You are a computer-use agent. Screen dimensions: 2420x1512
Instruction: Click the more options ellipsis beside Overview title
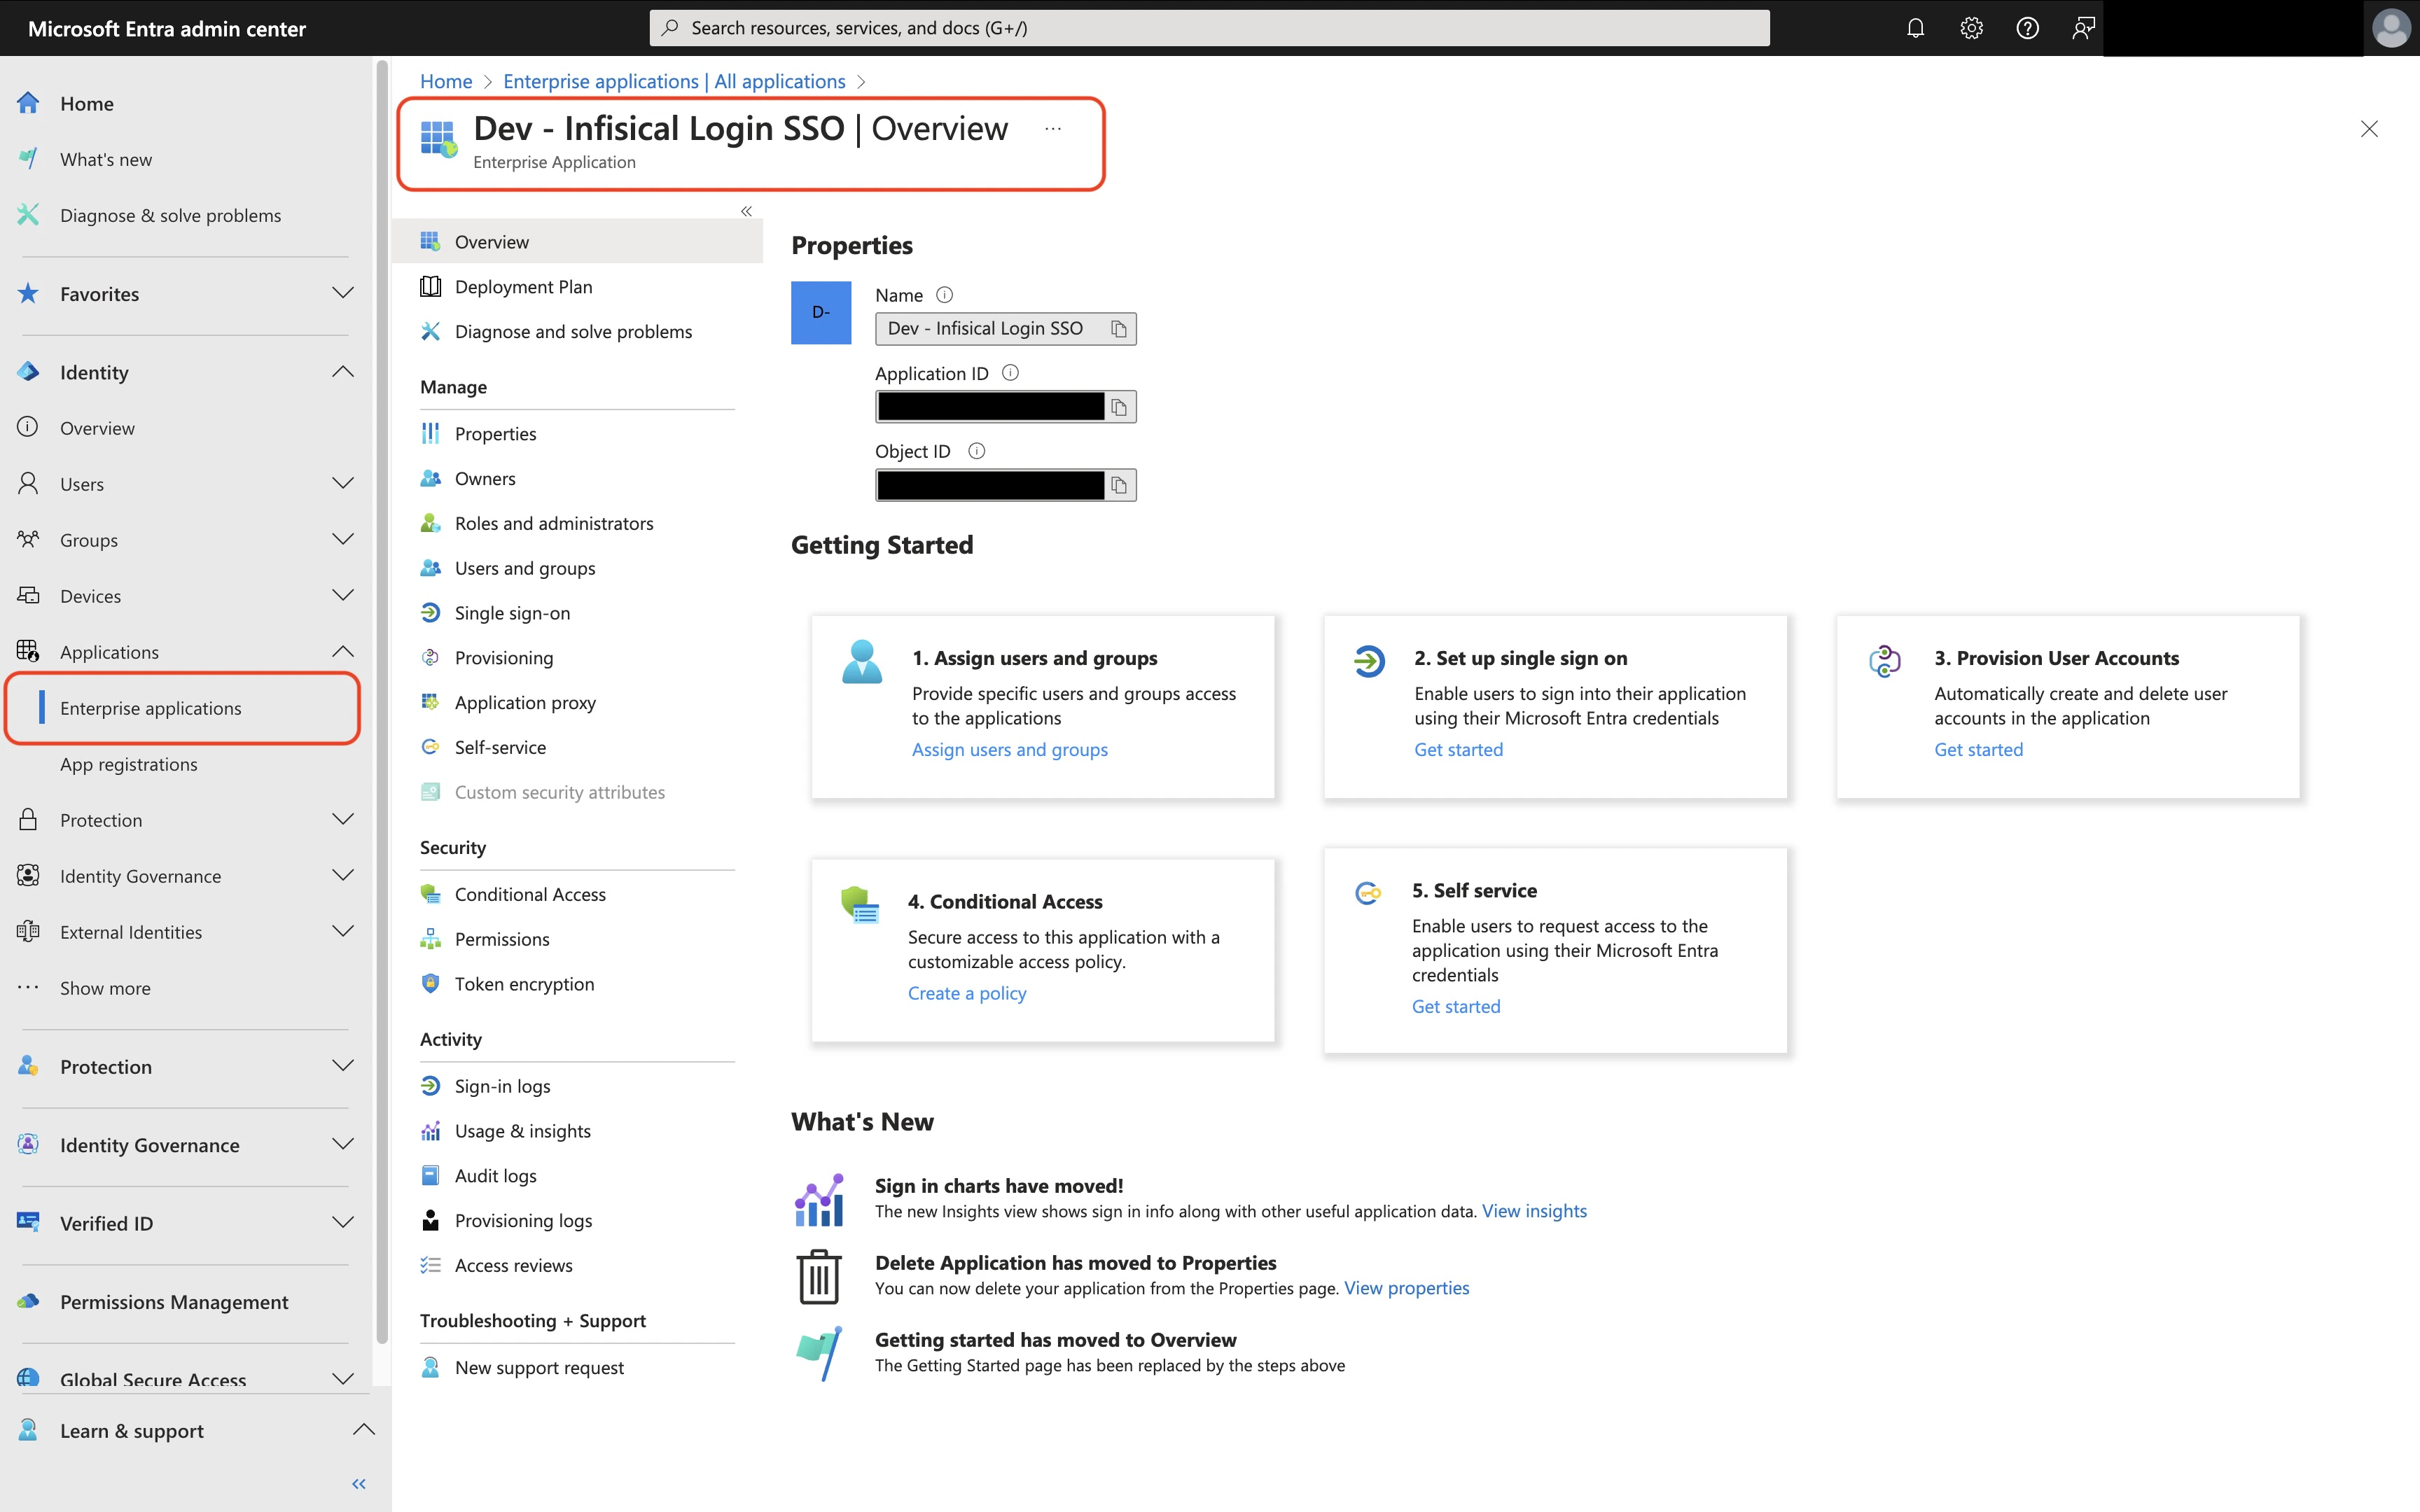point(1053,129)
